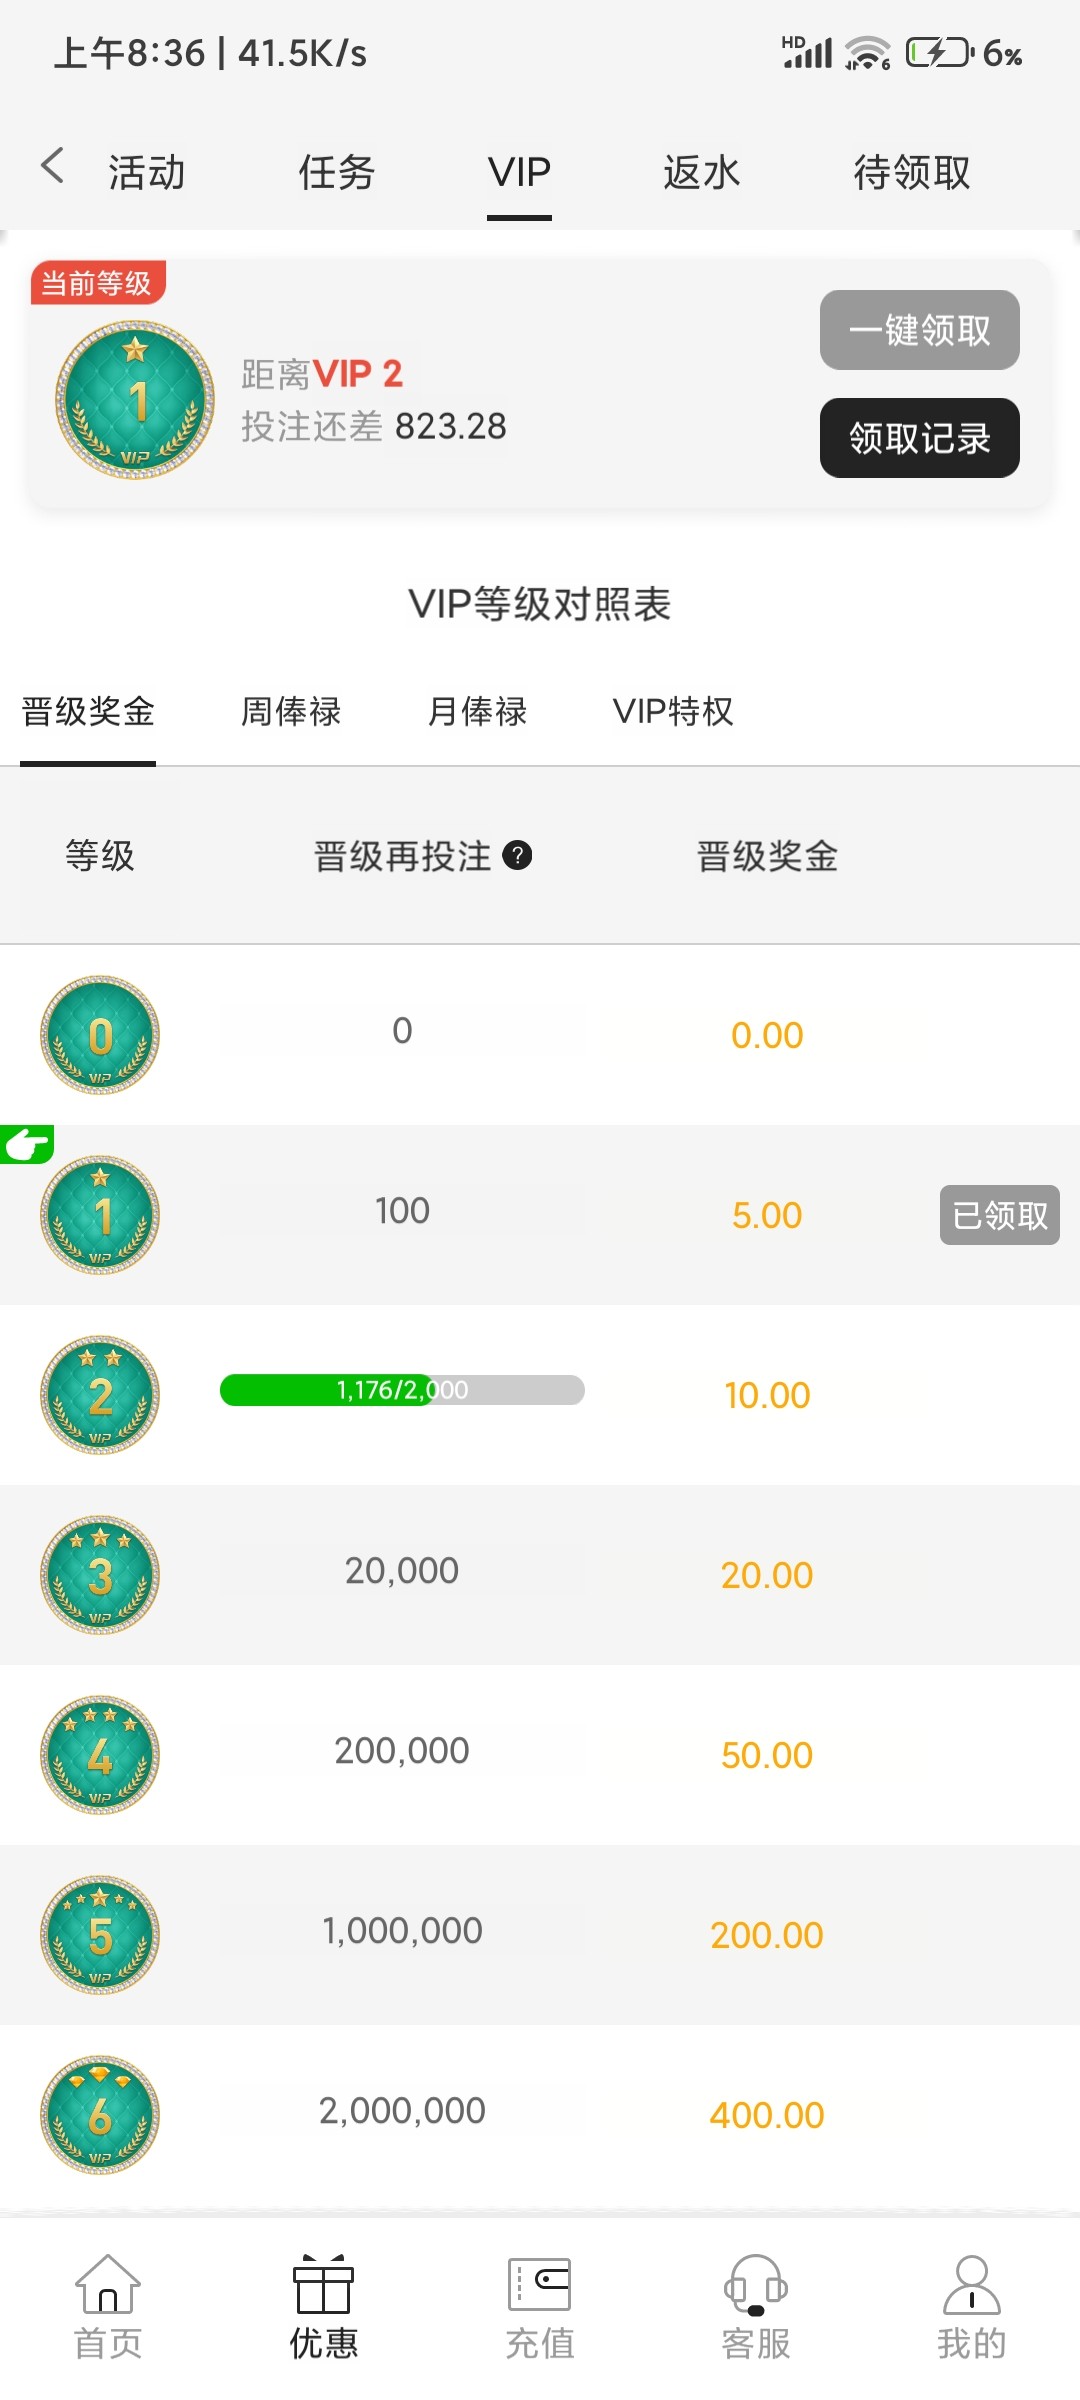Tap the current level VIP 1 badge
Image resolution: width=1080 pixels, height=2400 pixels.
pos(135,400)
